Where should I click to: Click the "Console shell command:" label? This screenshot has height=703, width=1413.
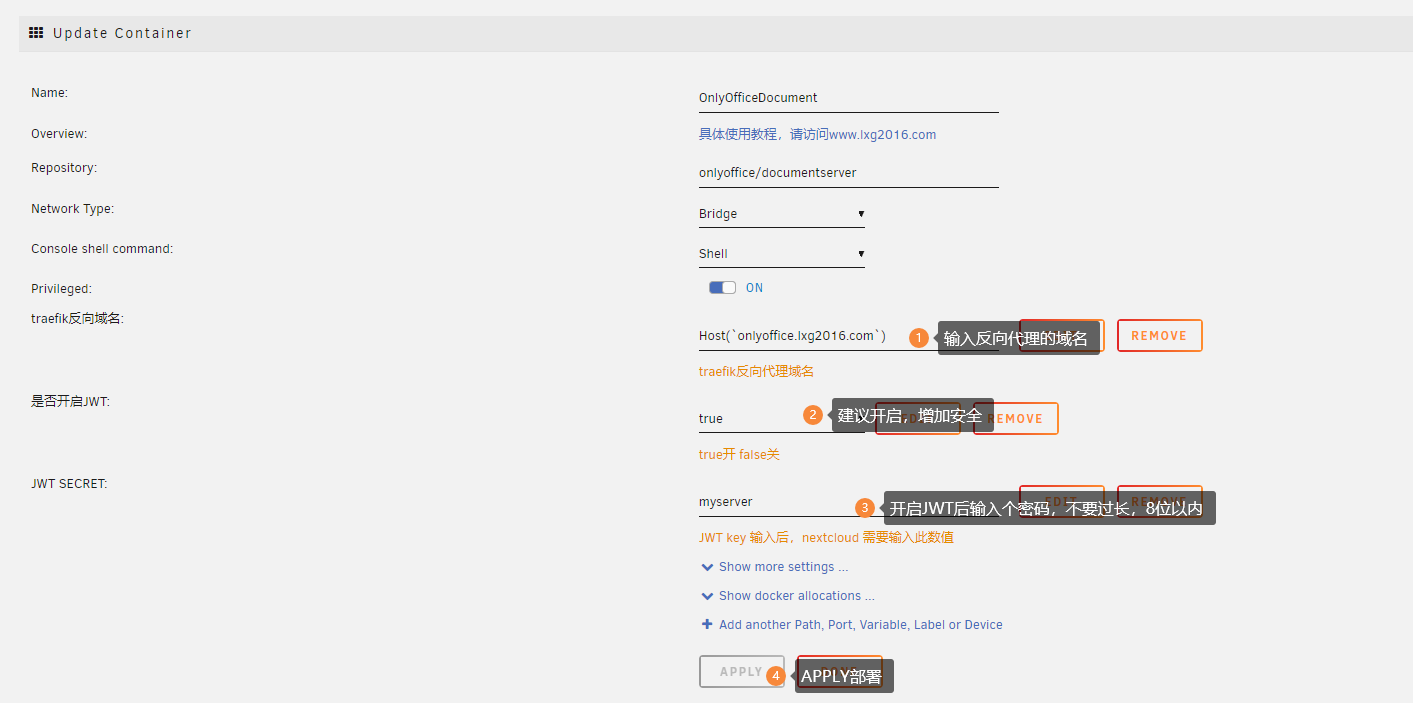[102, 249]
